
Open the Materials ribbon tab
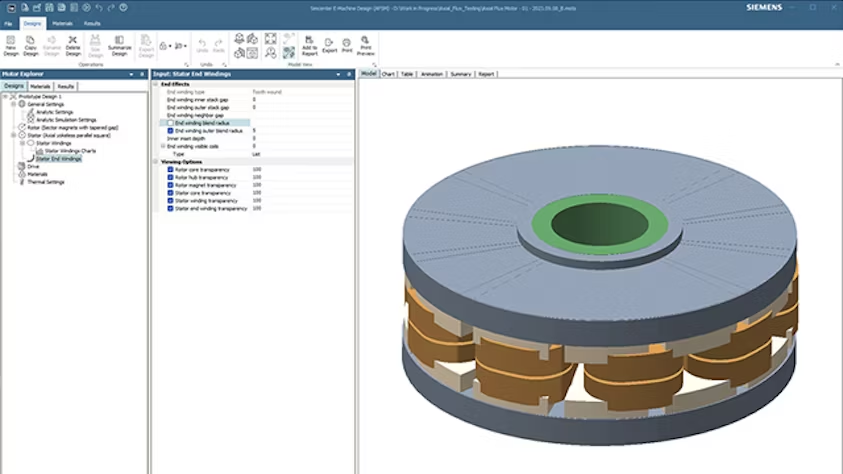pos(62,23)
